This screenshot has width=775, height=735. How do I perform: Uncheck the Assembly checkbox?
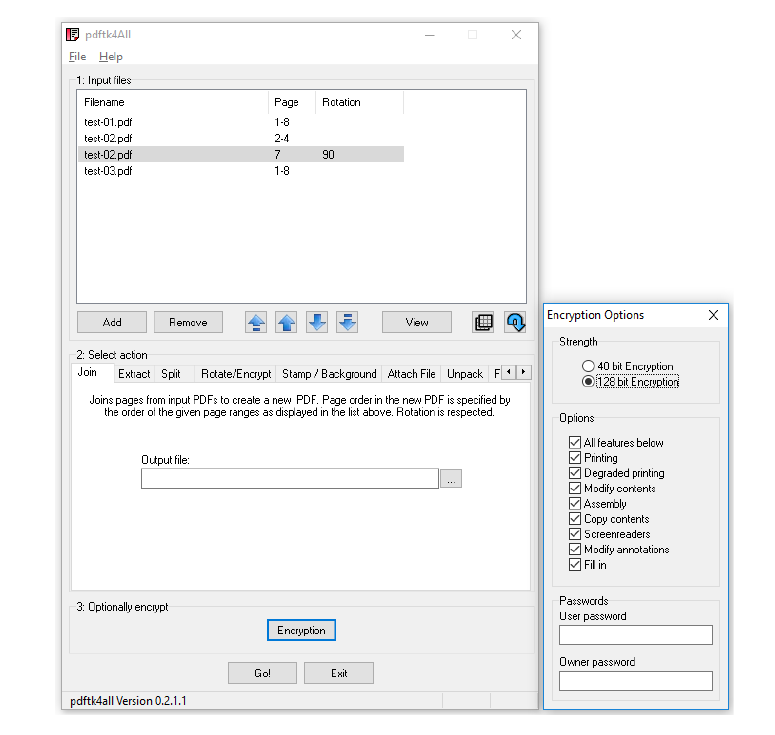574,503
